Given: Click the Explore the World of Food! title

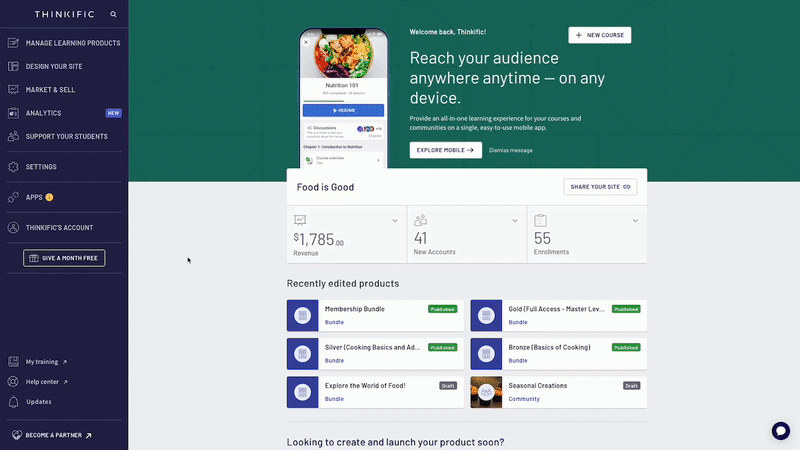Looking at the screenshot, I should click(x=365, y=386).
